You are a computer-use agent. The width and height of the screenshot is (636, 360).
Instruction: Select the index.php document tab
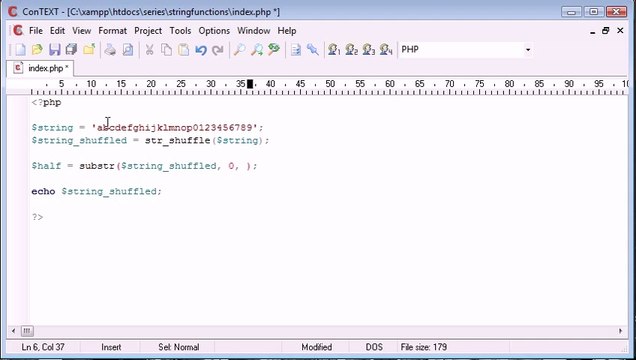(x=40, y=68)
